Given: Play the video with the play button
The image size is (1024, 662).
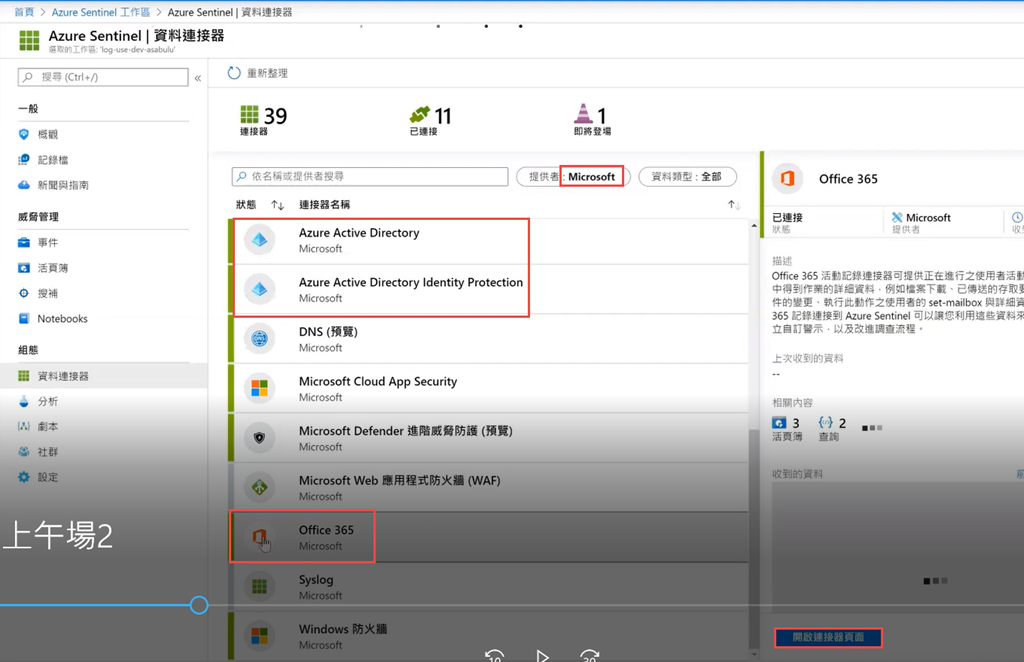Looking at the screenshot, I should pos(542,655).
